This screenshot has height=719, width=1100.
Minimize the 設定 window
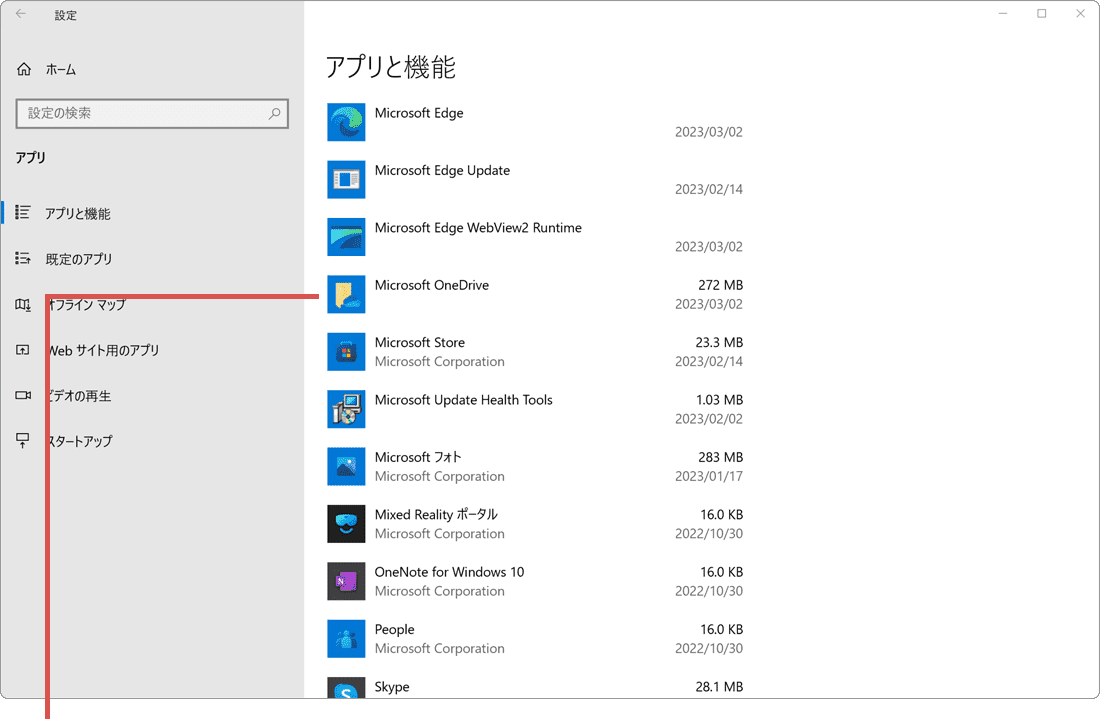point(1003,13)
